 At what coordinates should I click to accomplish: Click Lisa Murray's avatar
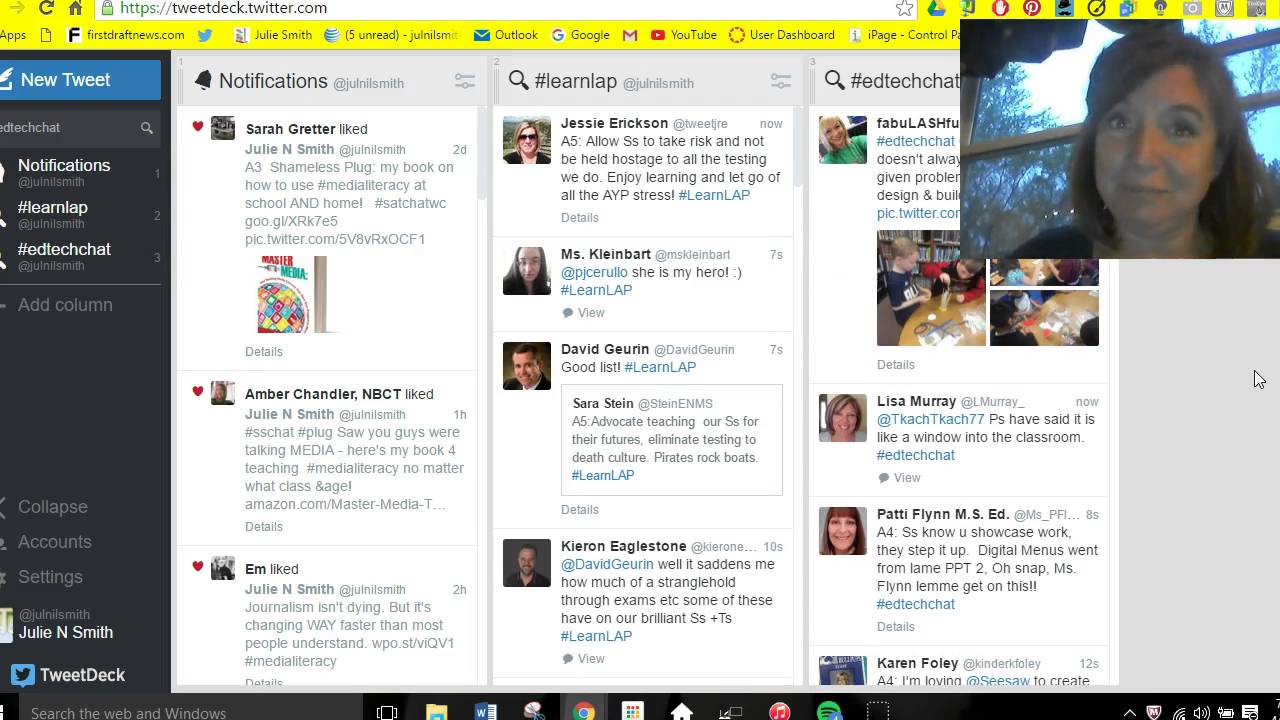coord(843,418)
